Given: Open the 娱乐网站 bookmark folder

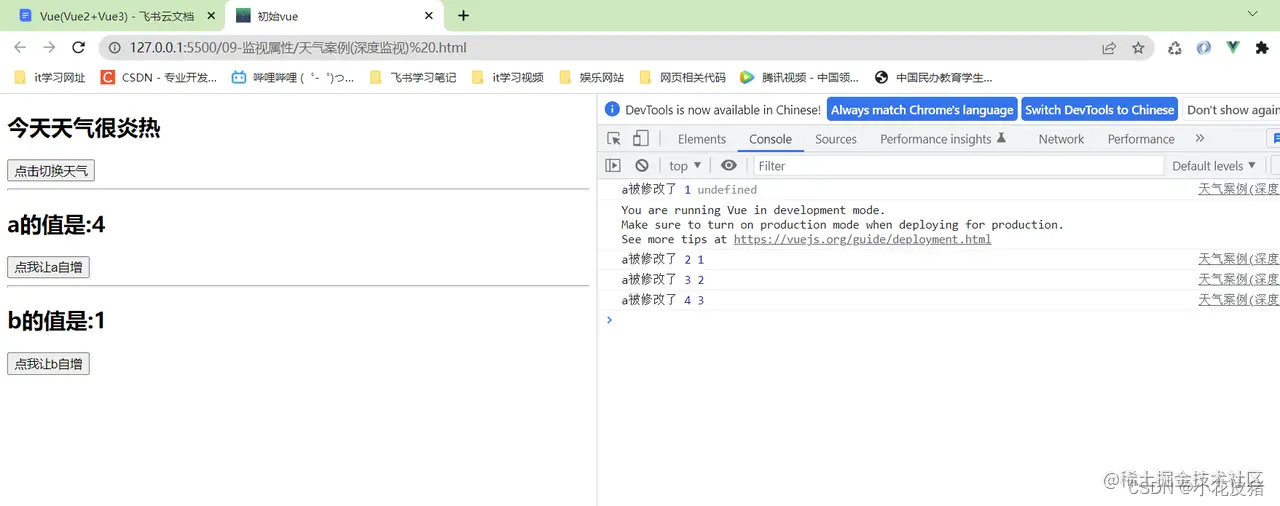Looking at the screenshot, I should (592, 77).
